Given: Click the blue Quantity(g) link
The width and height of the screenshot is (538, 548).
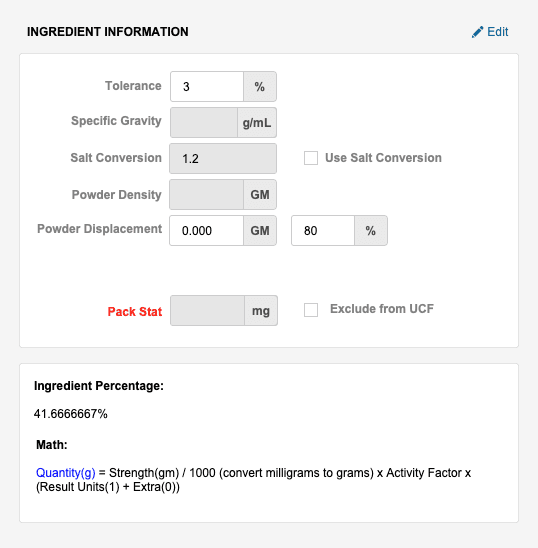Looking at the screenshot, I should click(x=66, y=473).
